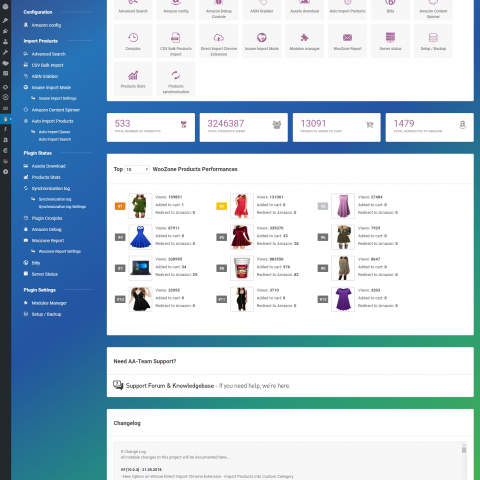Expand the Top 10 products dropdown
480x480 pixels.
coord(137,169)
